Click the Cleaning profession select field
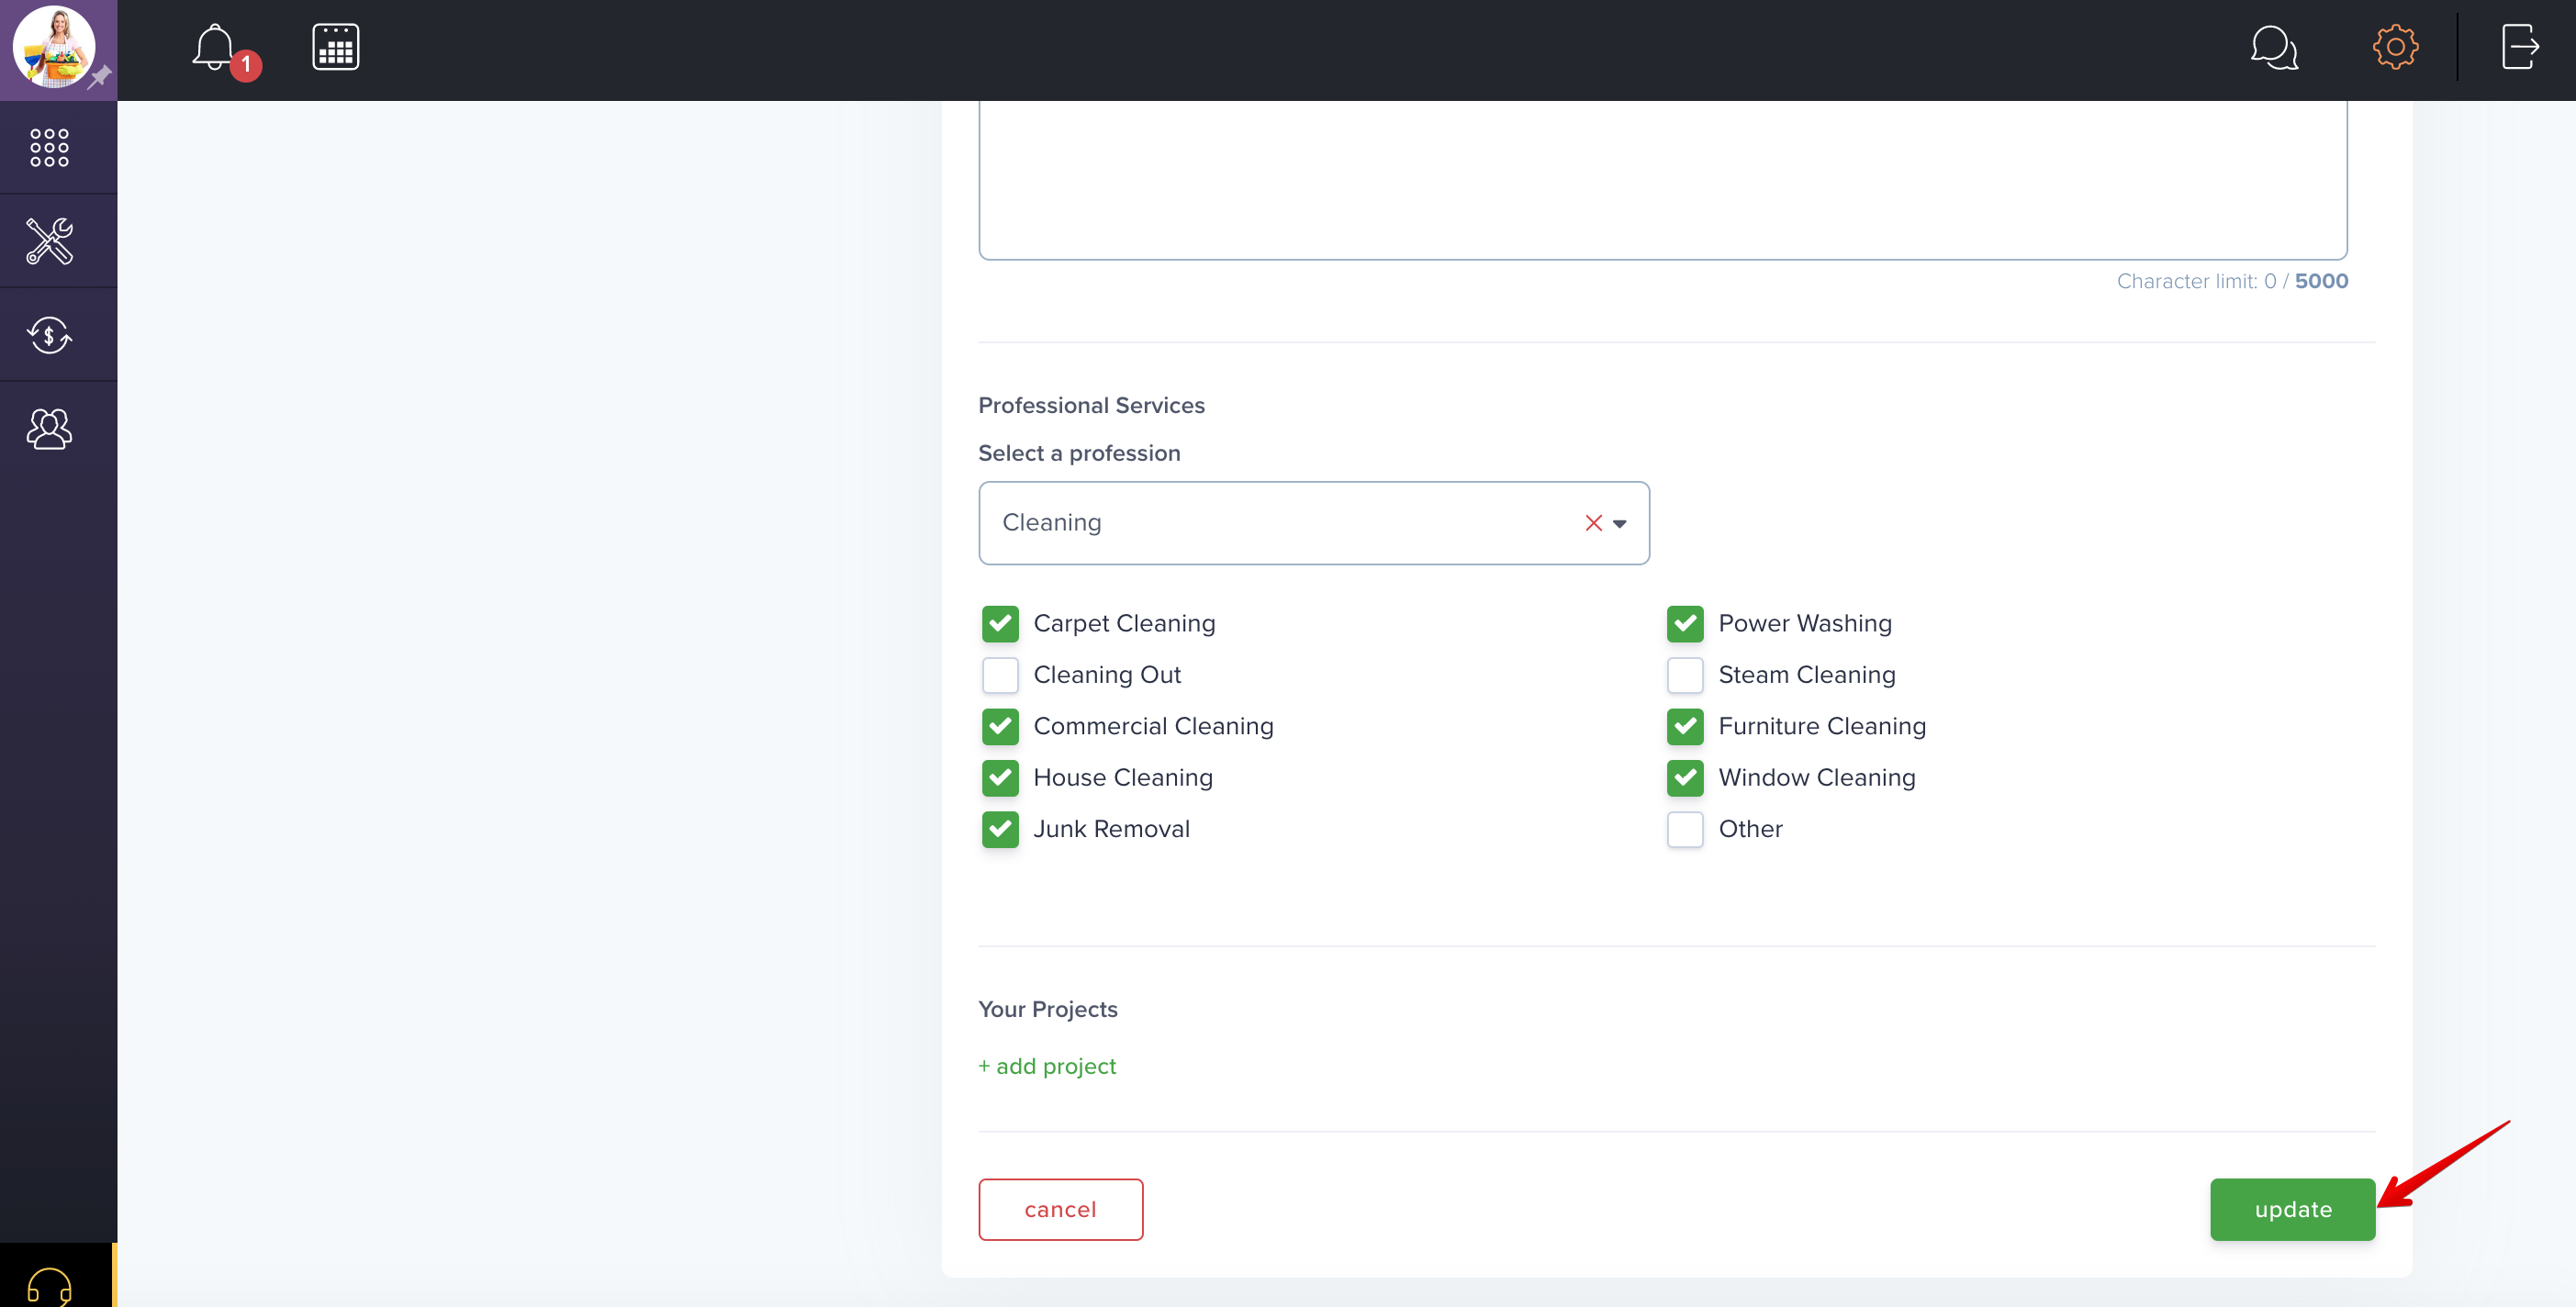Image resolution: width=2576 pixels, height=1307 pixels. [1313, 523]
